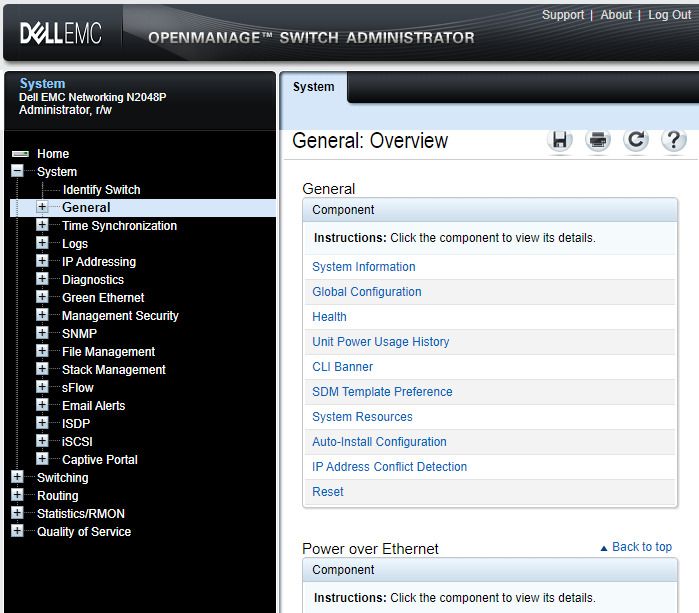Click the 'Dell EMC Networking N2048P' text
This screenshot has height=613, width=699.
point(93,97)
